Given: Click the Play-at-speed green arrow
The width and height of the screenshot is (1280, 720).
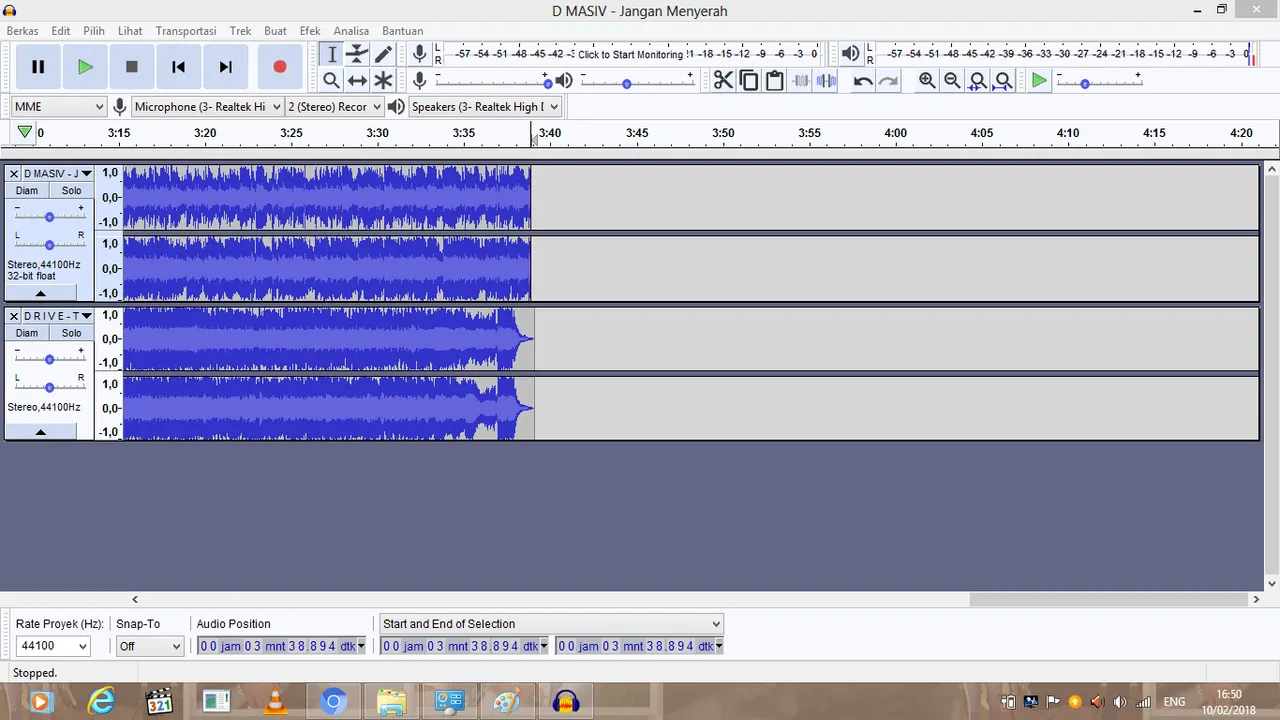Looking at the screenshot, I should point(1039,81).
